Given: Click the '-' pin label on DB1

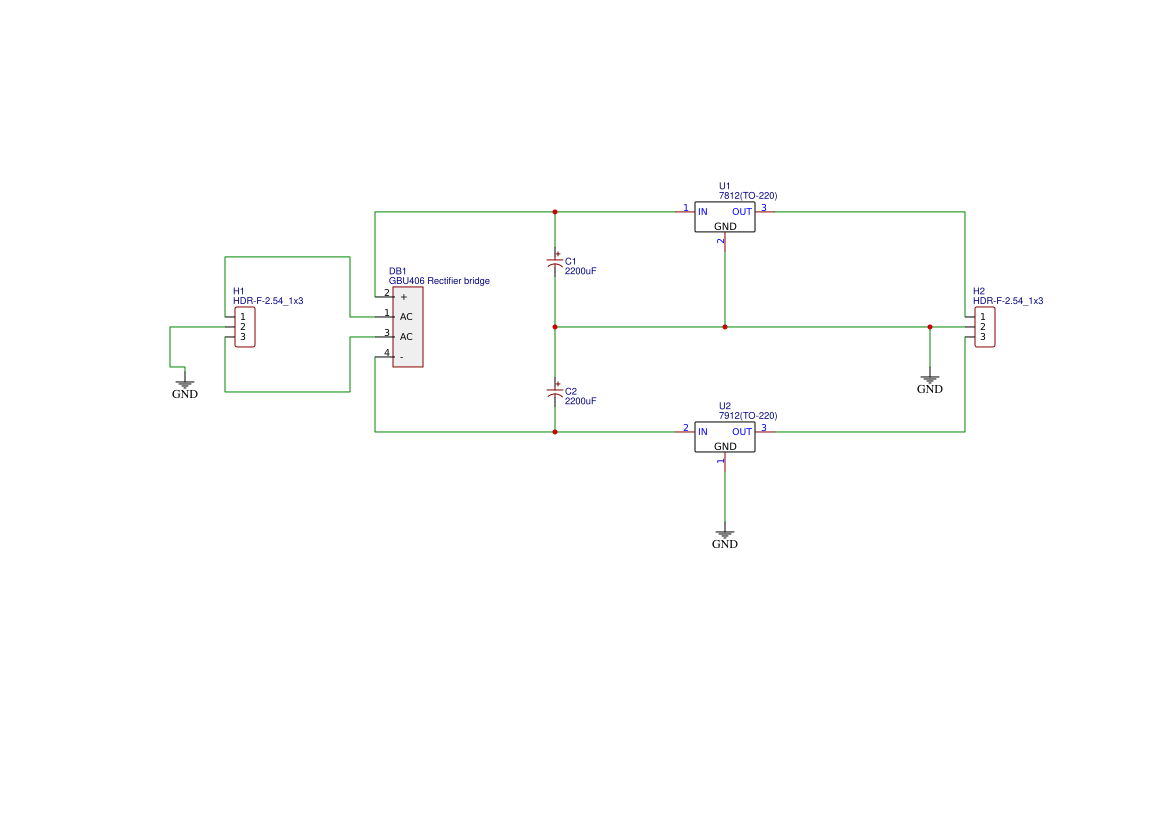Looking at the screenshot, I should 402,357.
